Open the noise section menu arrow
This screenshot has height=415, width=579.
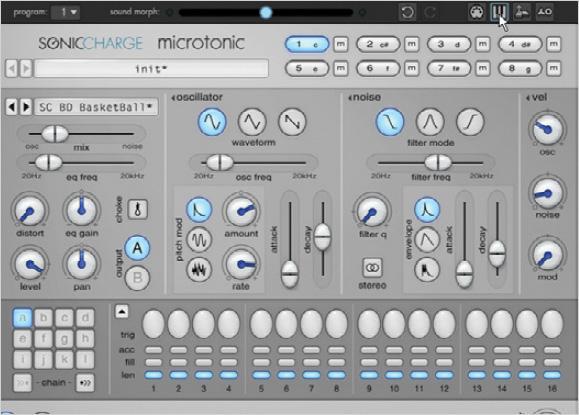pos(350,98)
